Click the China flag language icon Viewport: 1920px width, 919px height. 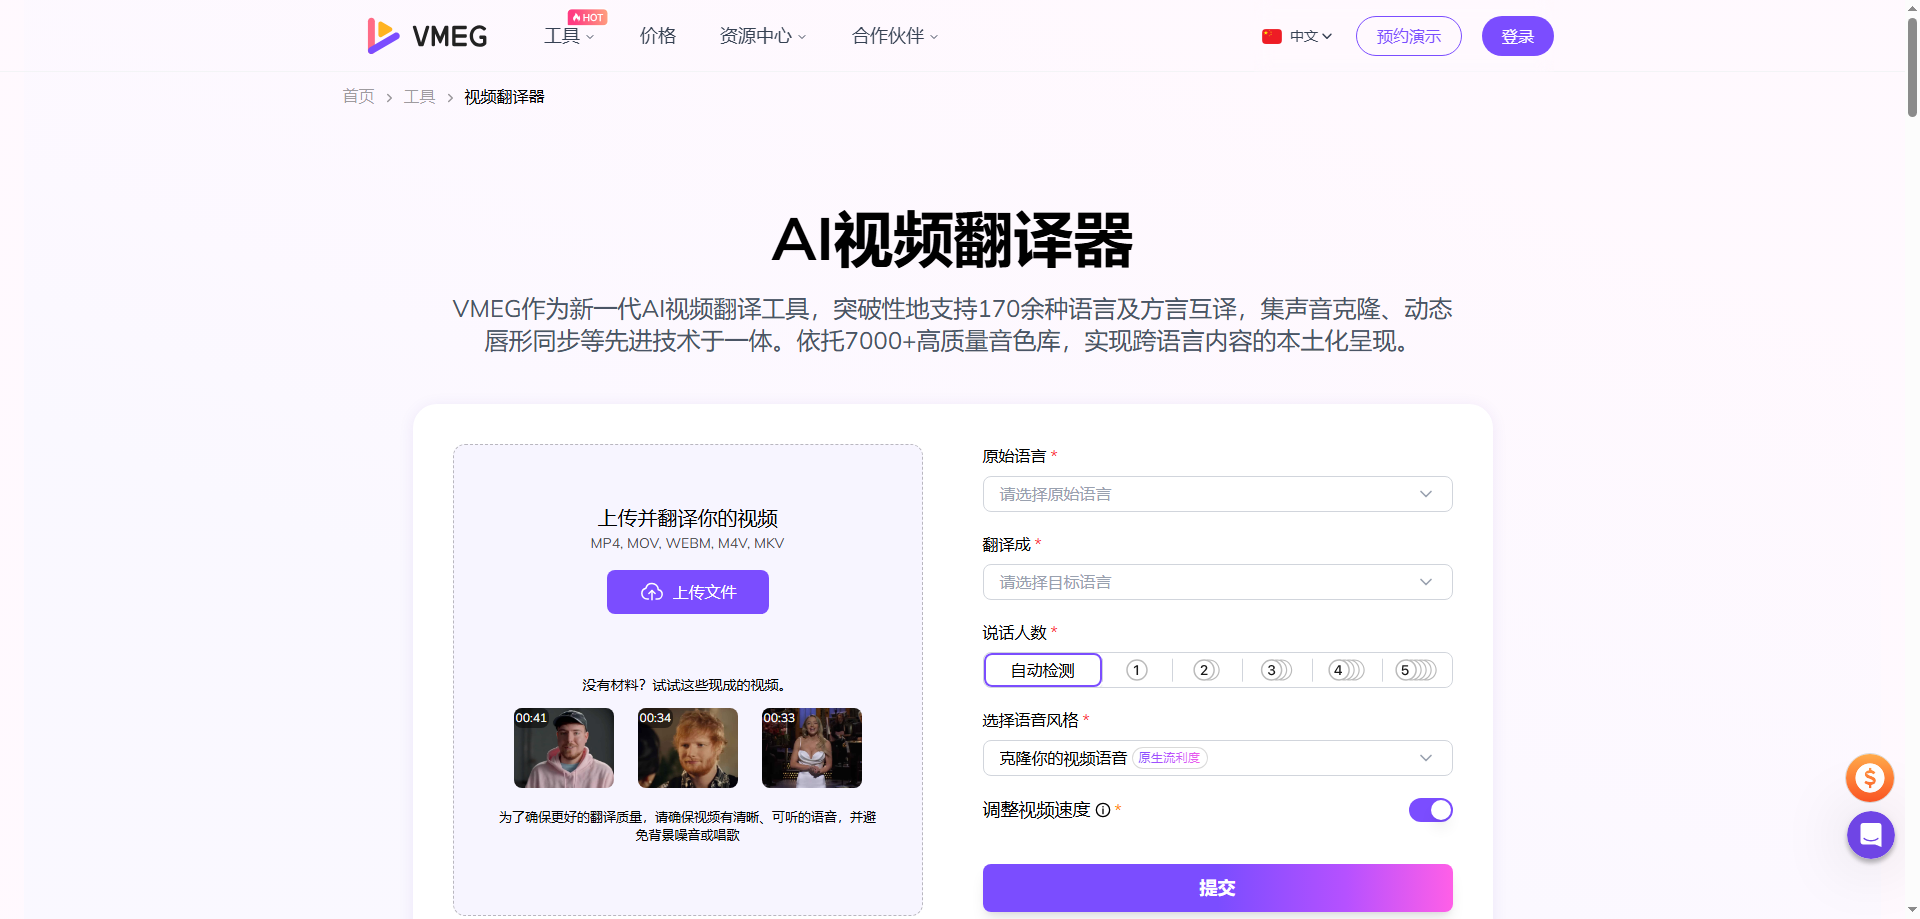(1271, 37)
